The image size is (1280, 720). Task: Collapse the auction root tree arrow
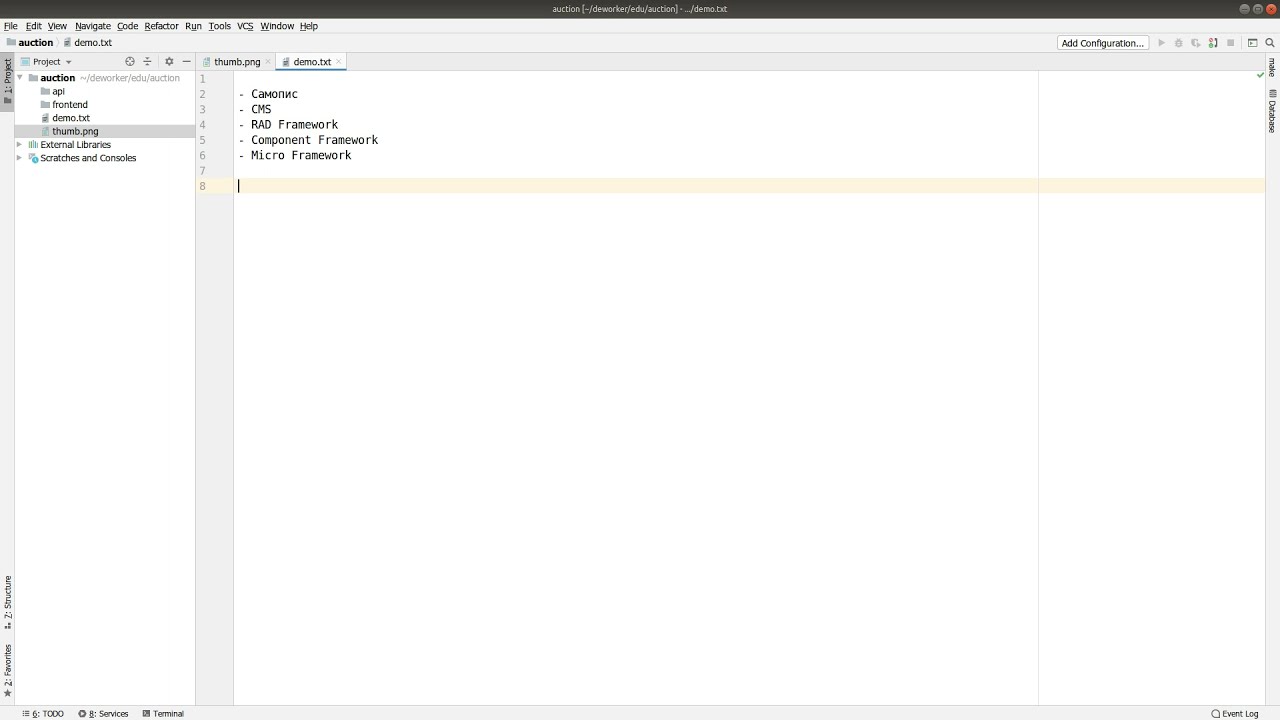[x=20, y=78]
